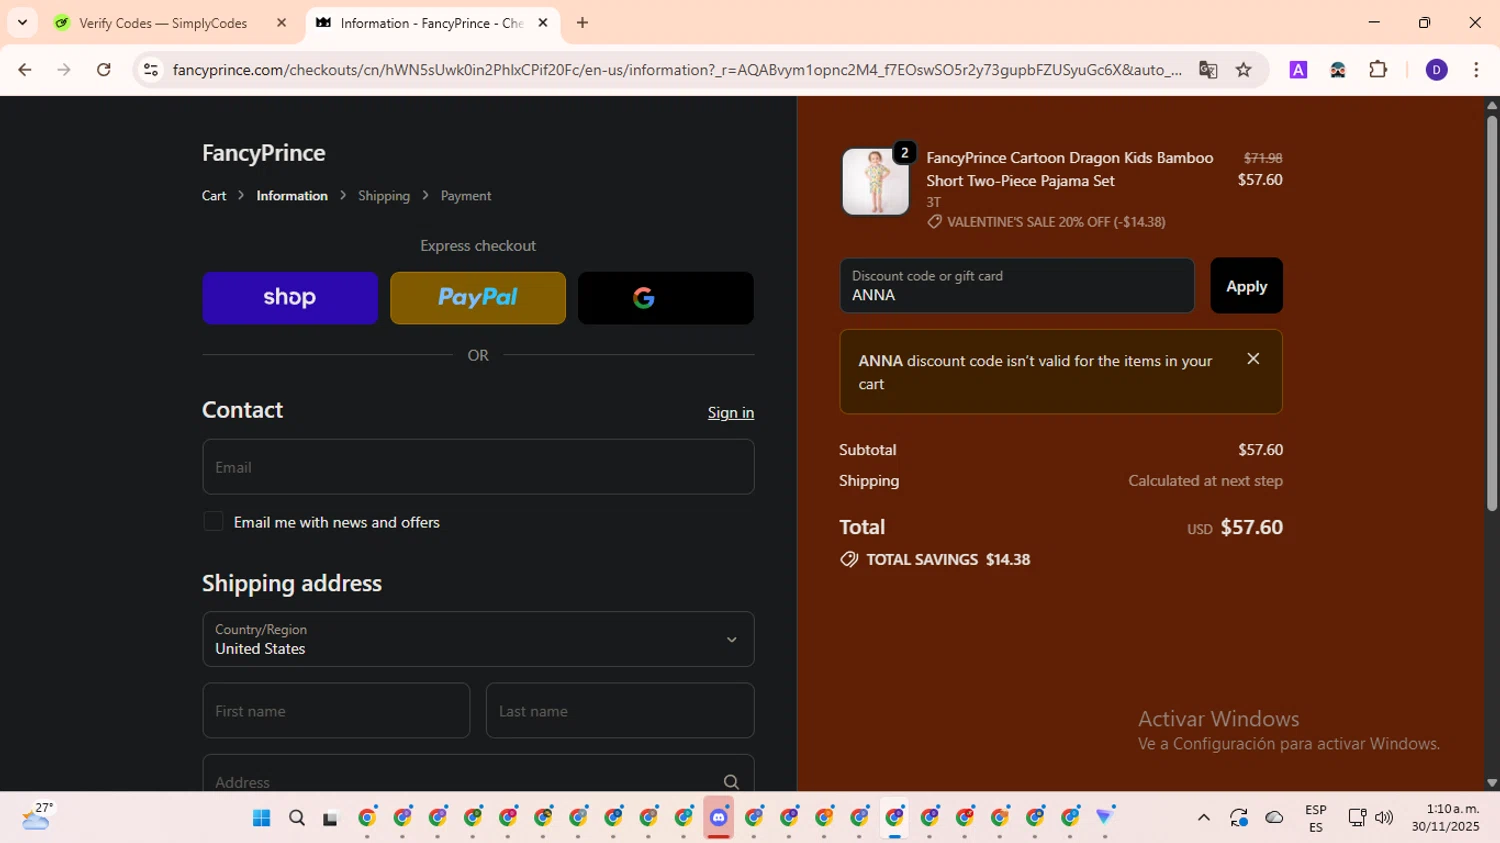Open Task View on taskbar
This screenshot has width=1500, height=843.
point(331,818)
